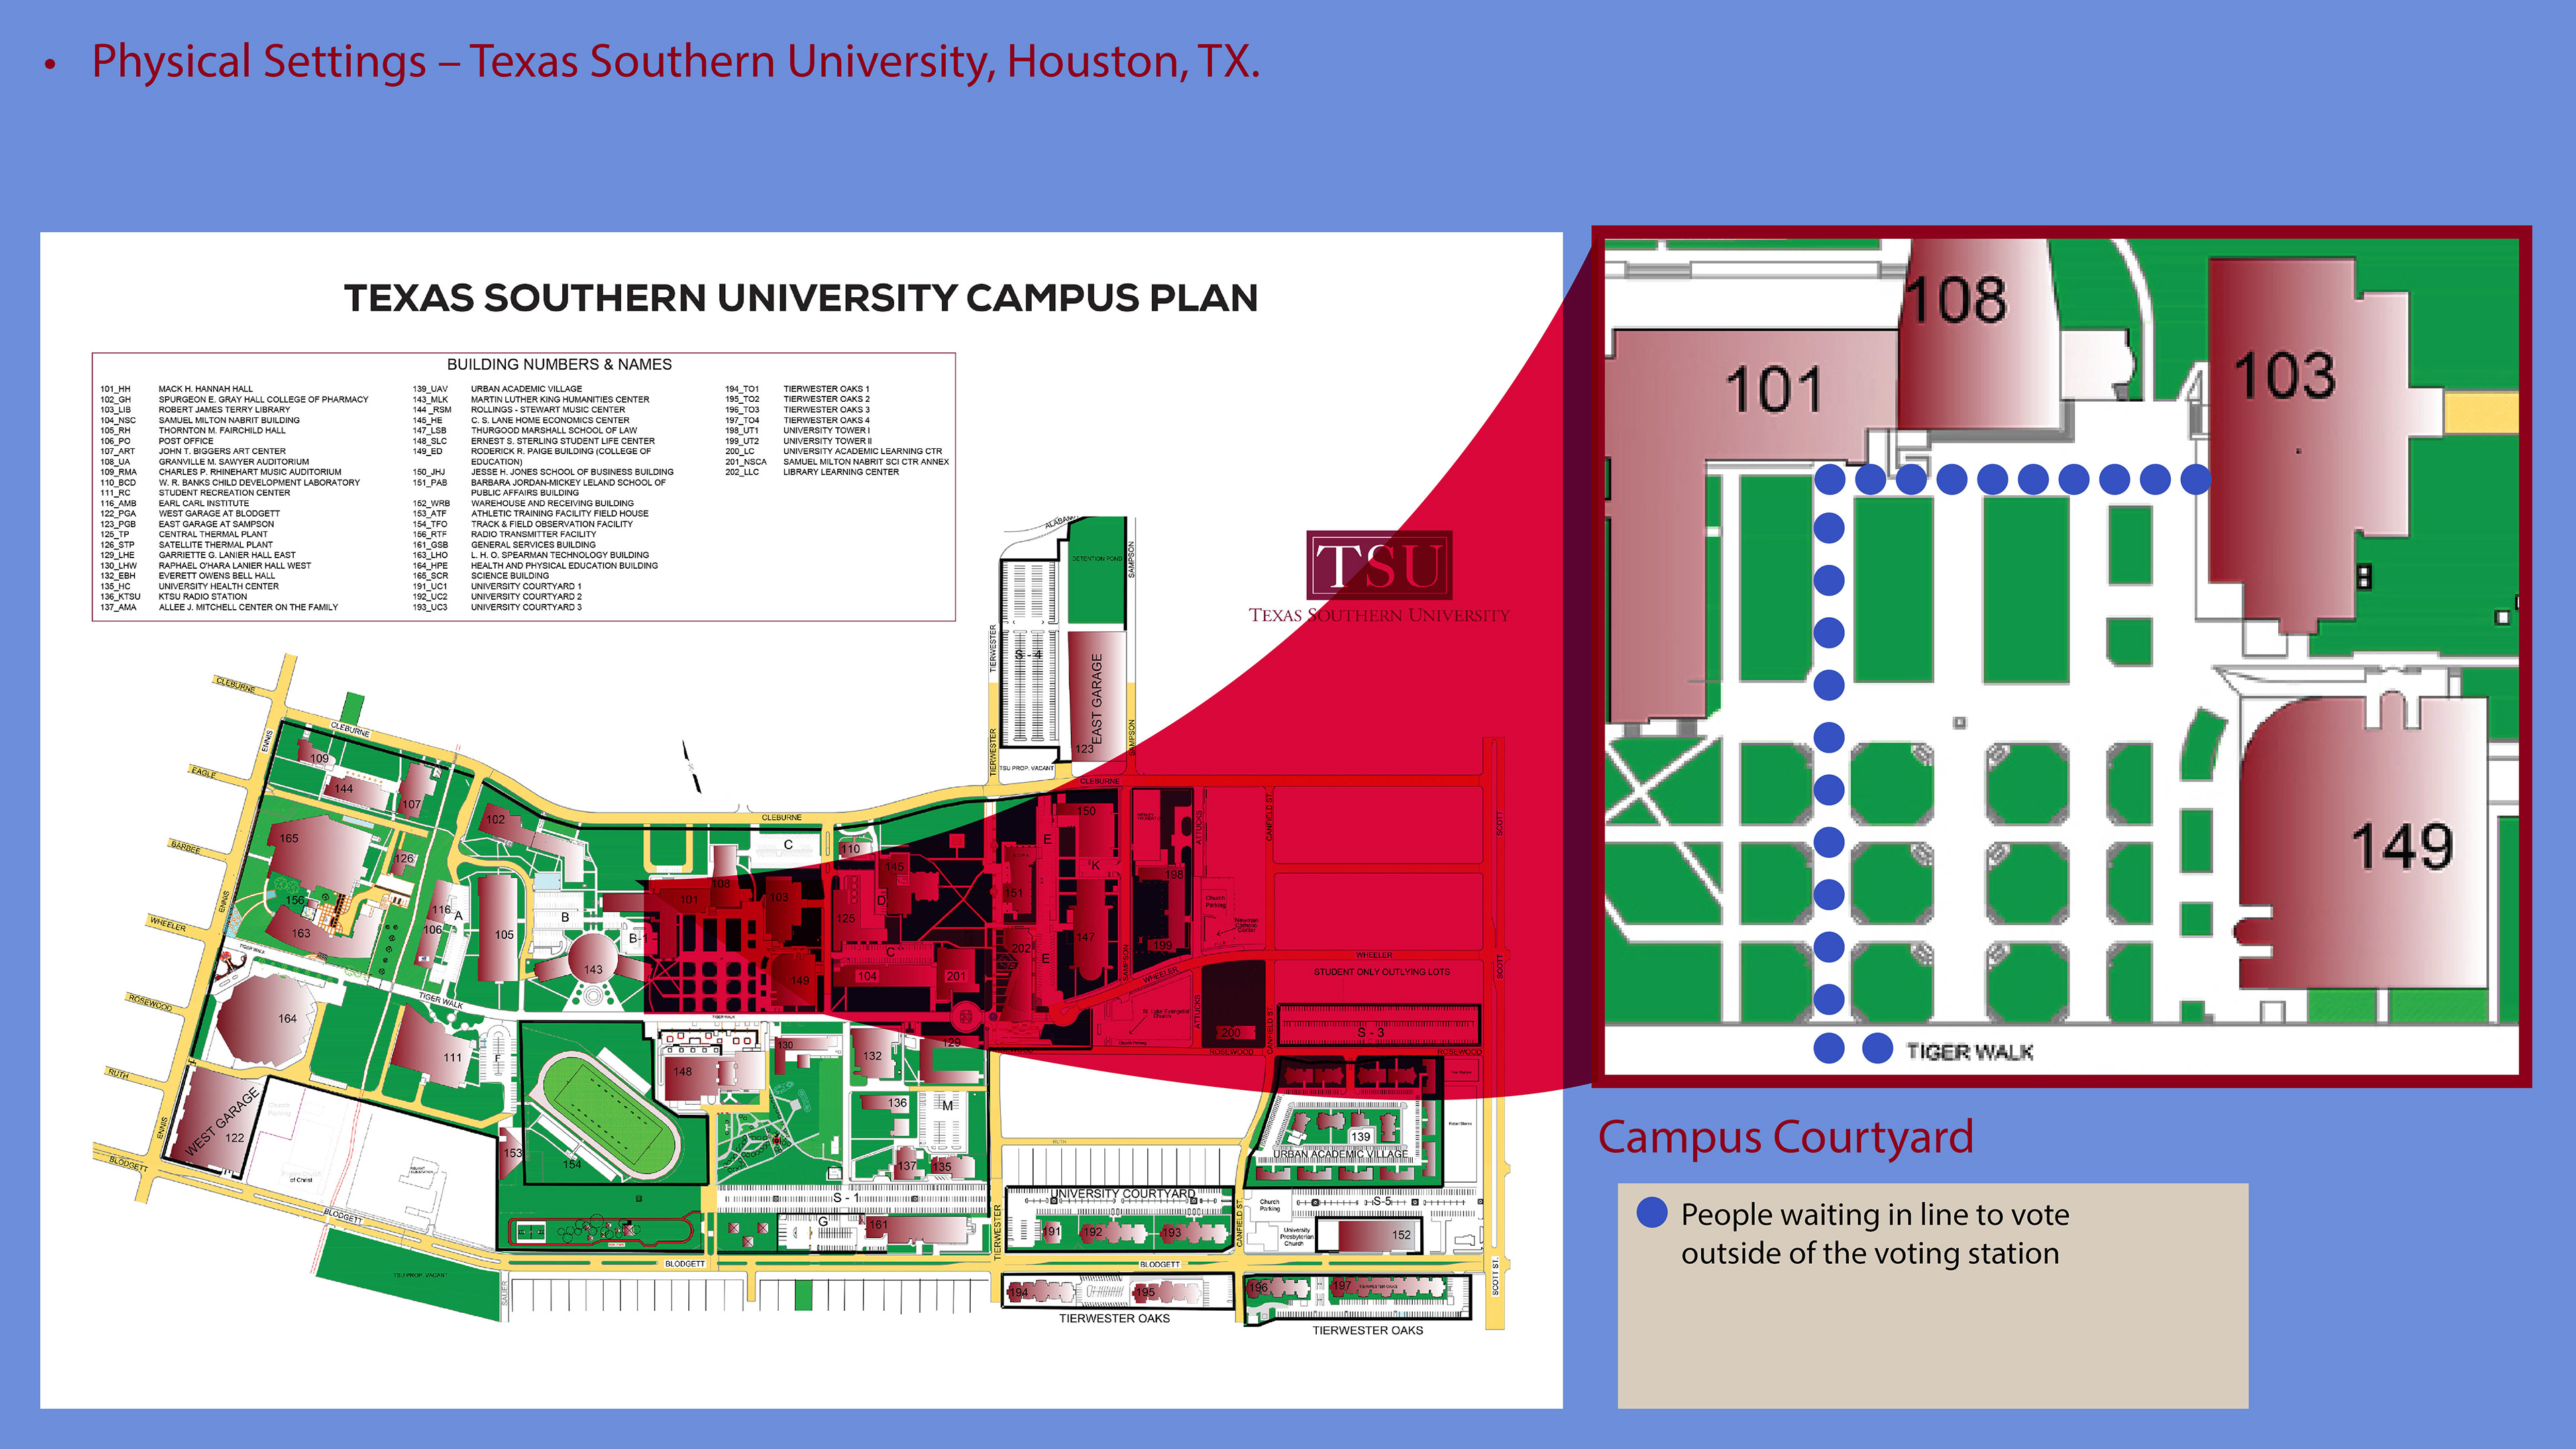This screenshot has height=1449, width=2576.
Task: Click 'GRANVILLE M. SAWYER AUDITORIUM' legend row
Action: (x=204, y=462)
